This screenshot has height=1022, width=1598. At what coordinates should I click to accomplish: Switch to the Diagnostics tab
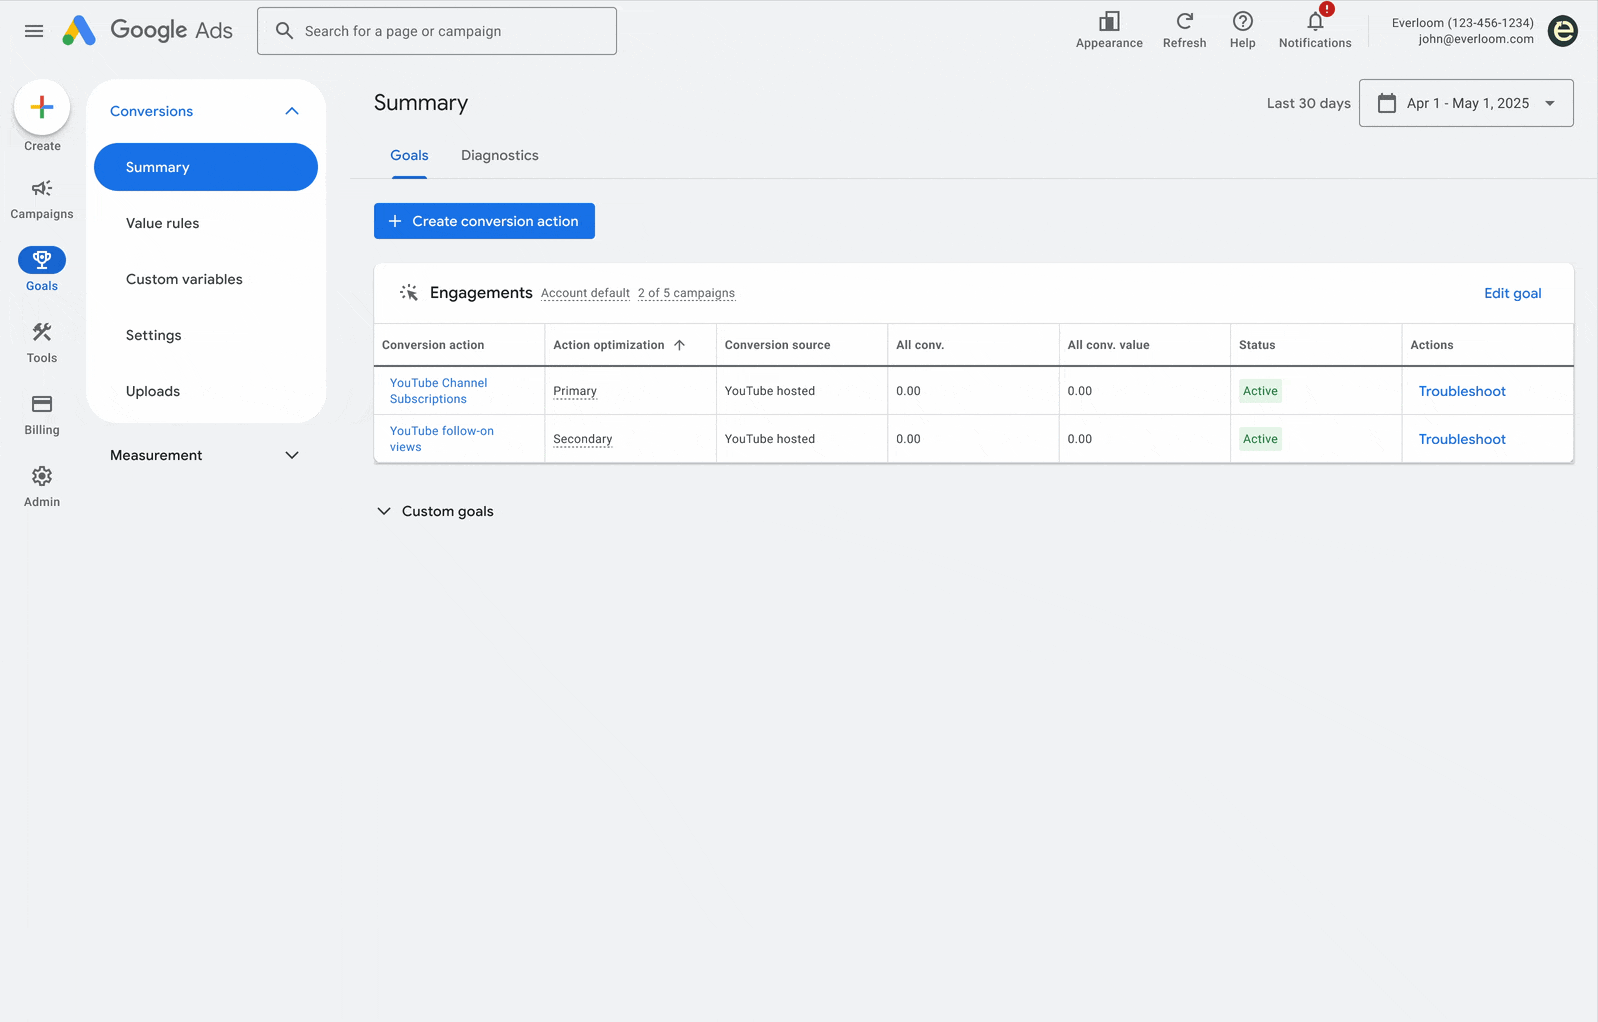(x=500, y=155)
